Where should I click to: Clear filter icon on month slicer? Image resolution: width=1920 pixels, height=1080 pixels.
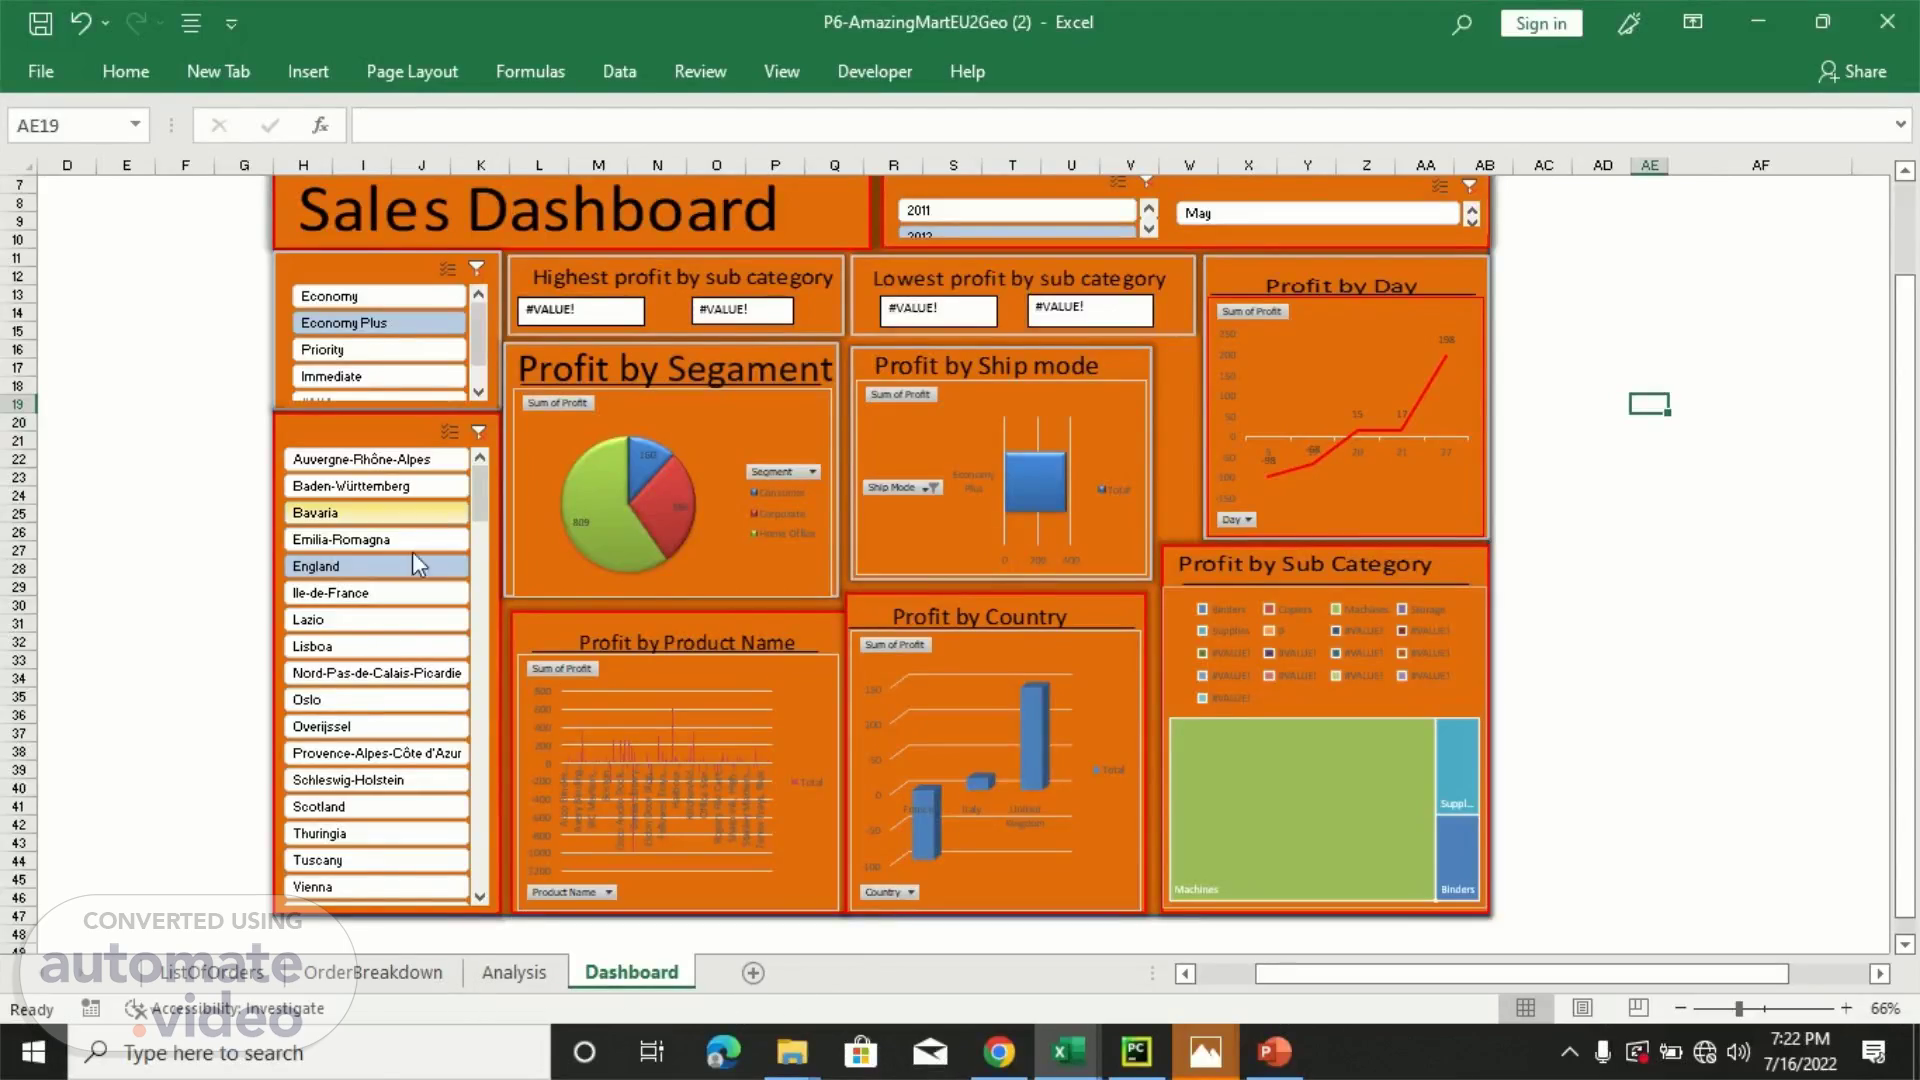(1469, 185)
